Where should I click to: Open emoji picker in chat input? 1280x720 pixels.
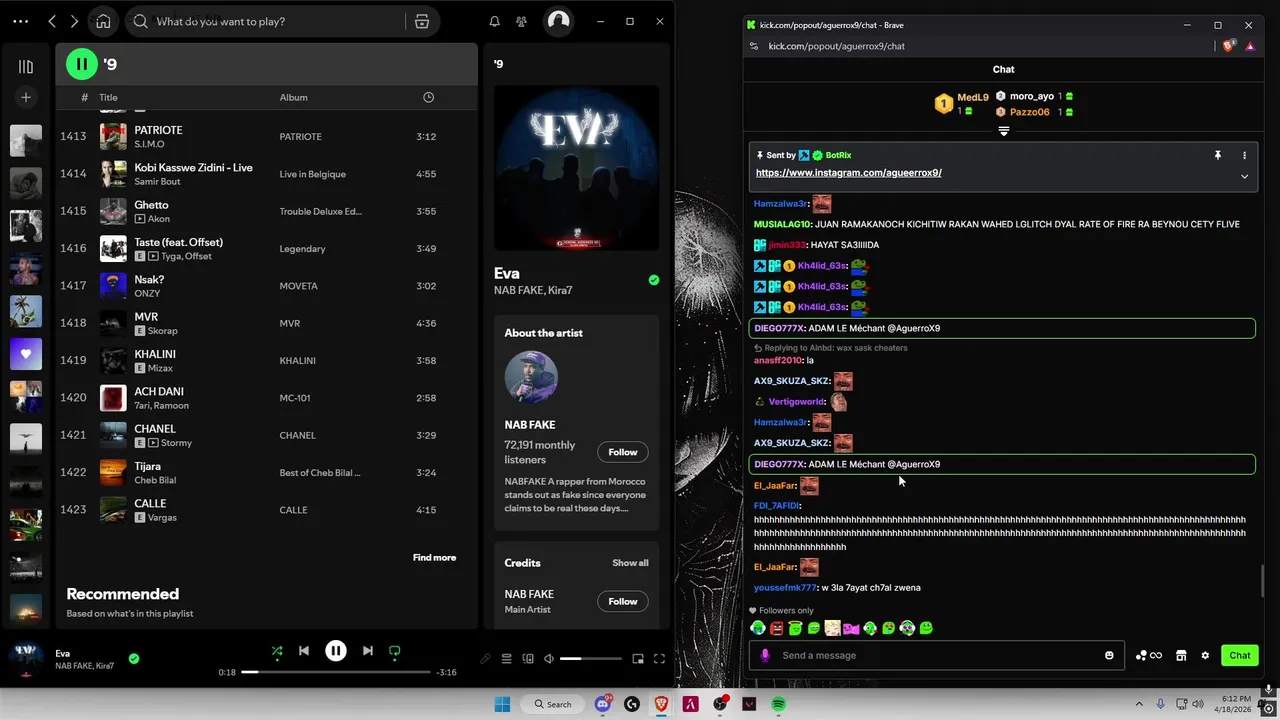pyautogui.click(x=1109, y=655)
